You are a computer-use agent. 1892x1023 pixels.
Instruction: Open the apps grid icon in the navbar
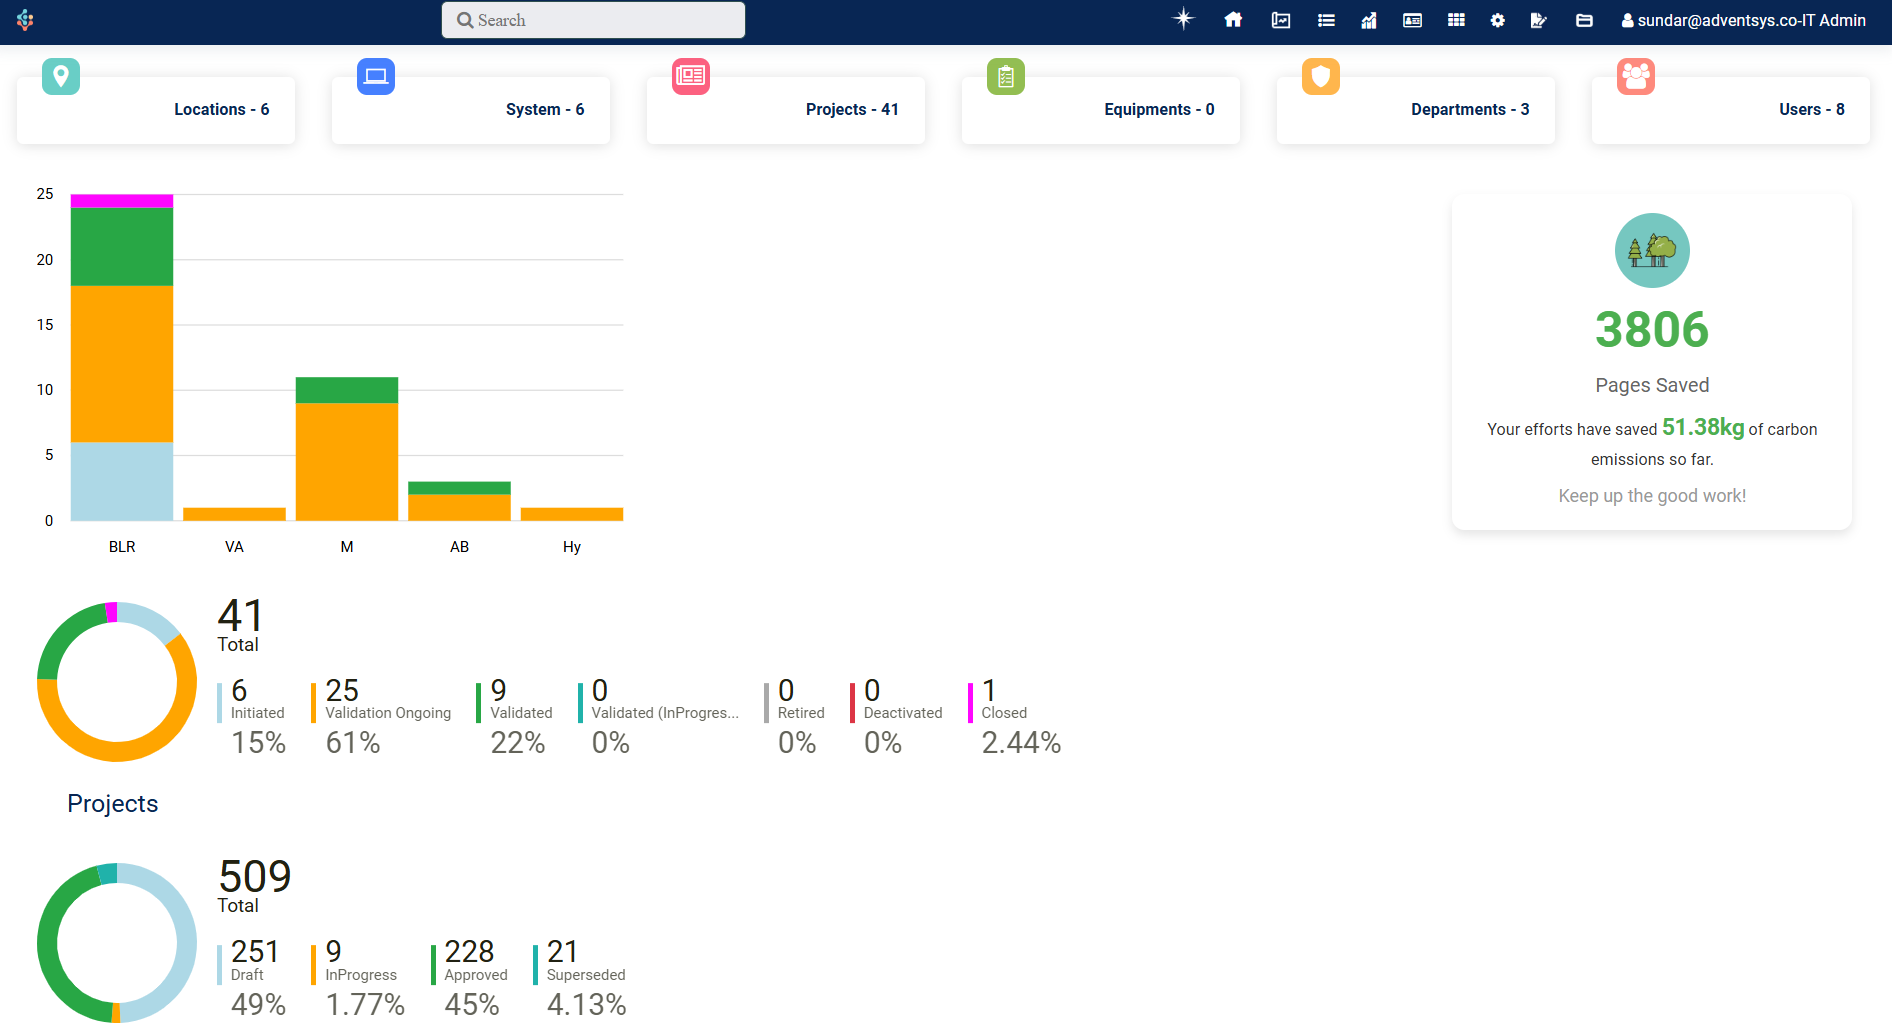tap(1456, 19)
